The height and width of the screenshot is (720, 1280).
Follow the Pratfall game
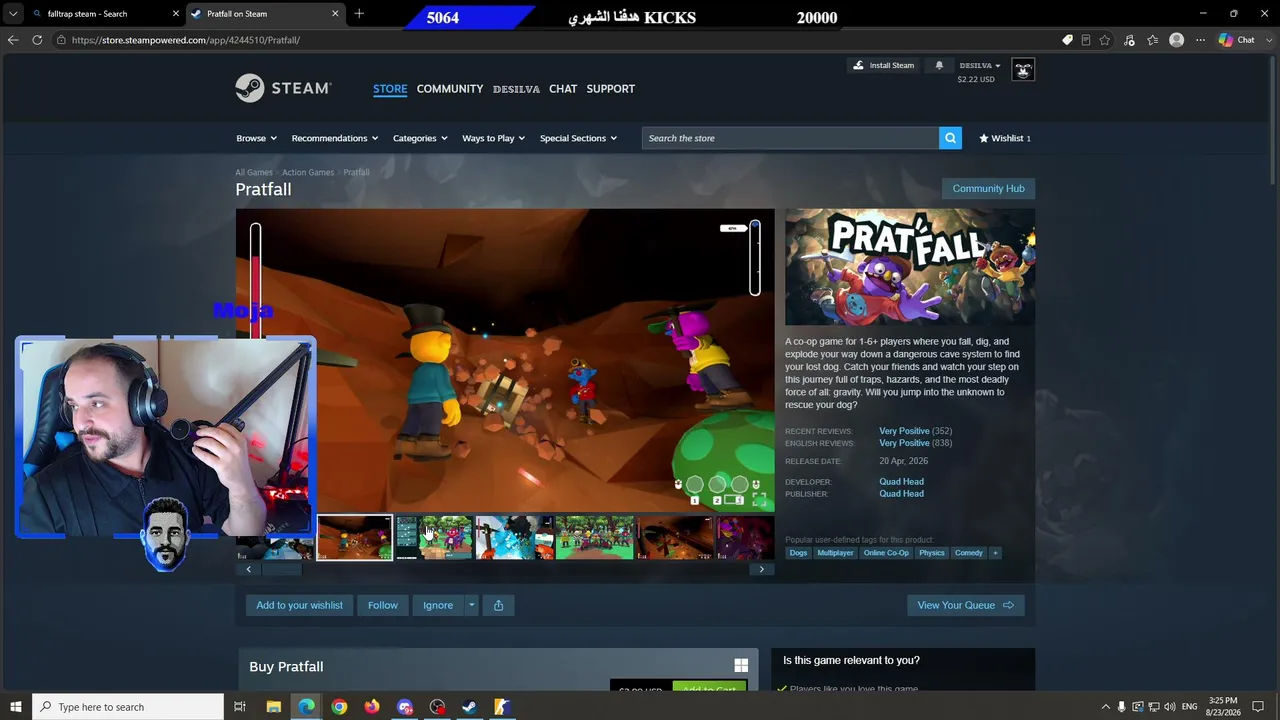tap(382, 605)
